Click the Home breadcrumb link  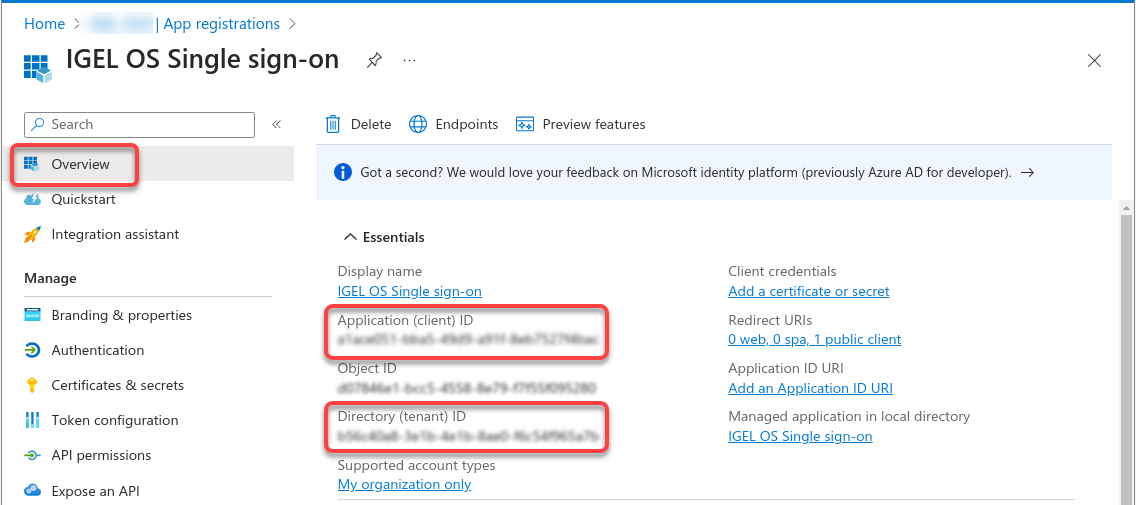pyautogui.click(x=44, y=24)
